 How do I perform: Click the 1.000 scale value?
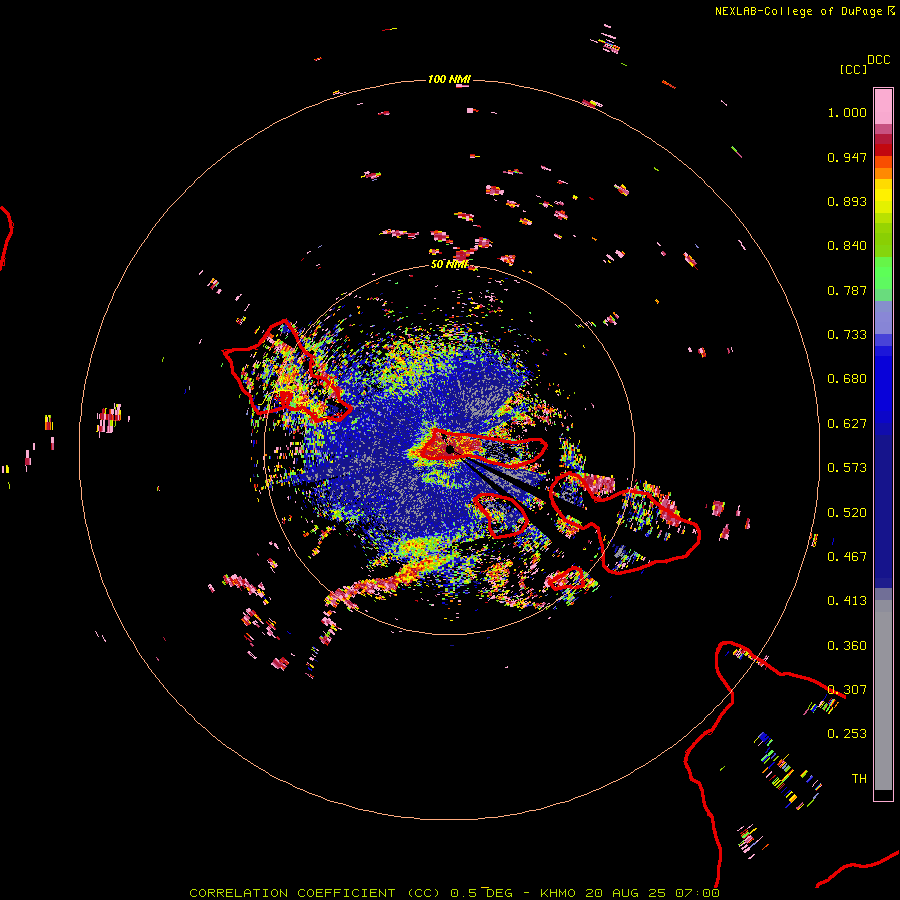coord(847,112)
